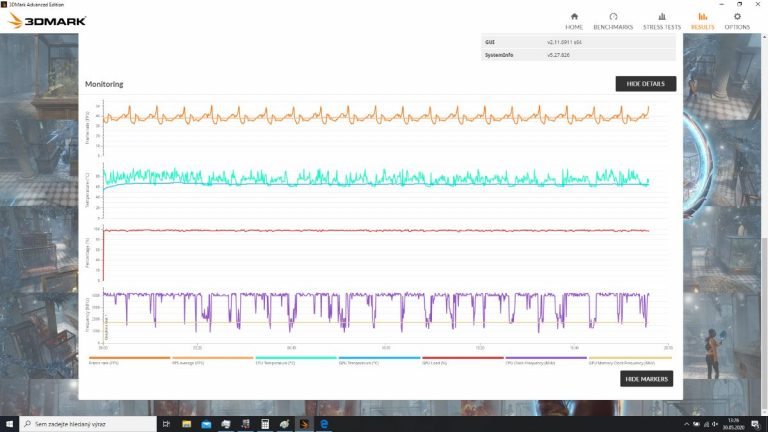The height and width of the screenshot is (432, 768).
Task: Open the Options gear
Action: [736, 20]
